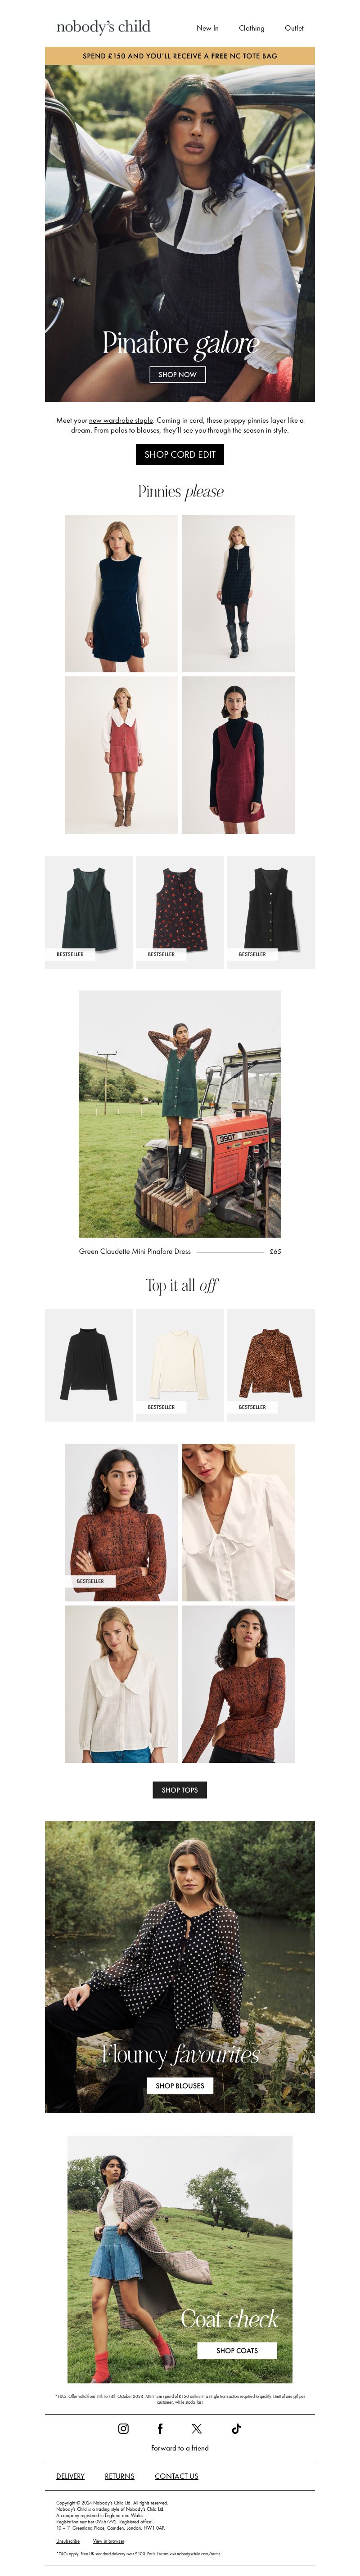Open the Facebook social icon
Image resolution: width=360 pixels, height=2576 pixels.
160,2428
